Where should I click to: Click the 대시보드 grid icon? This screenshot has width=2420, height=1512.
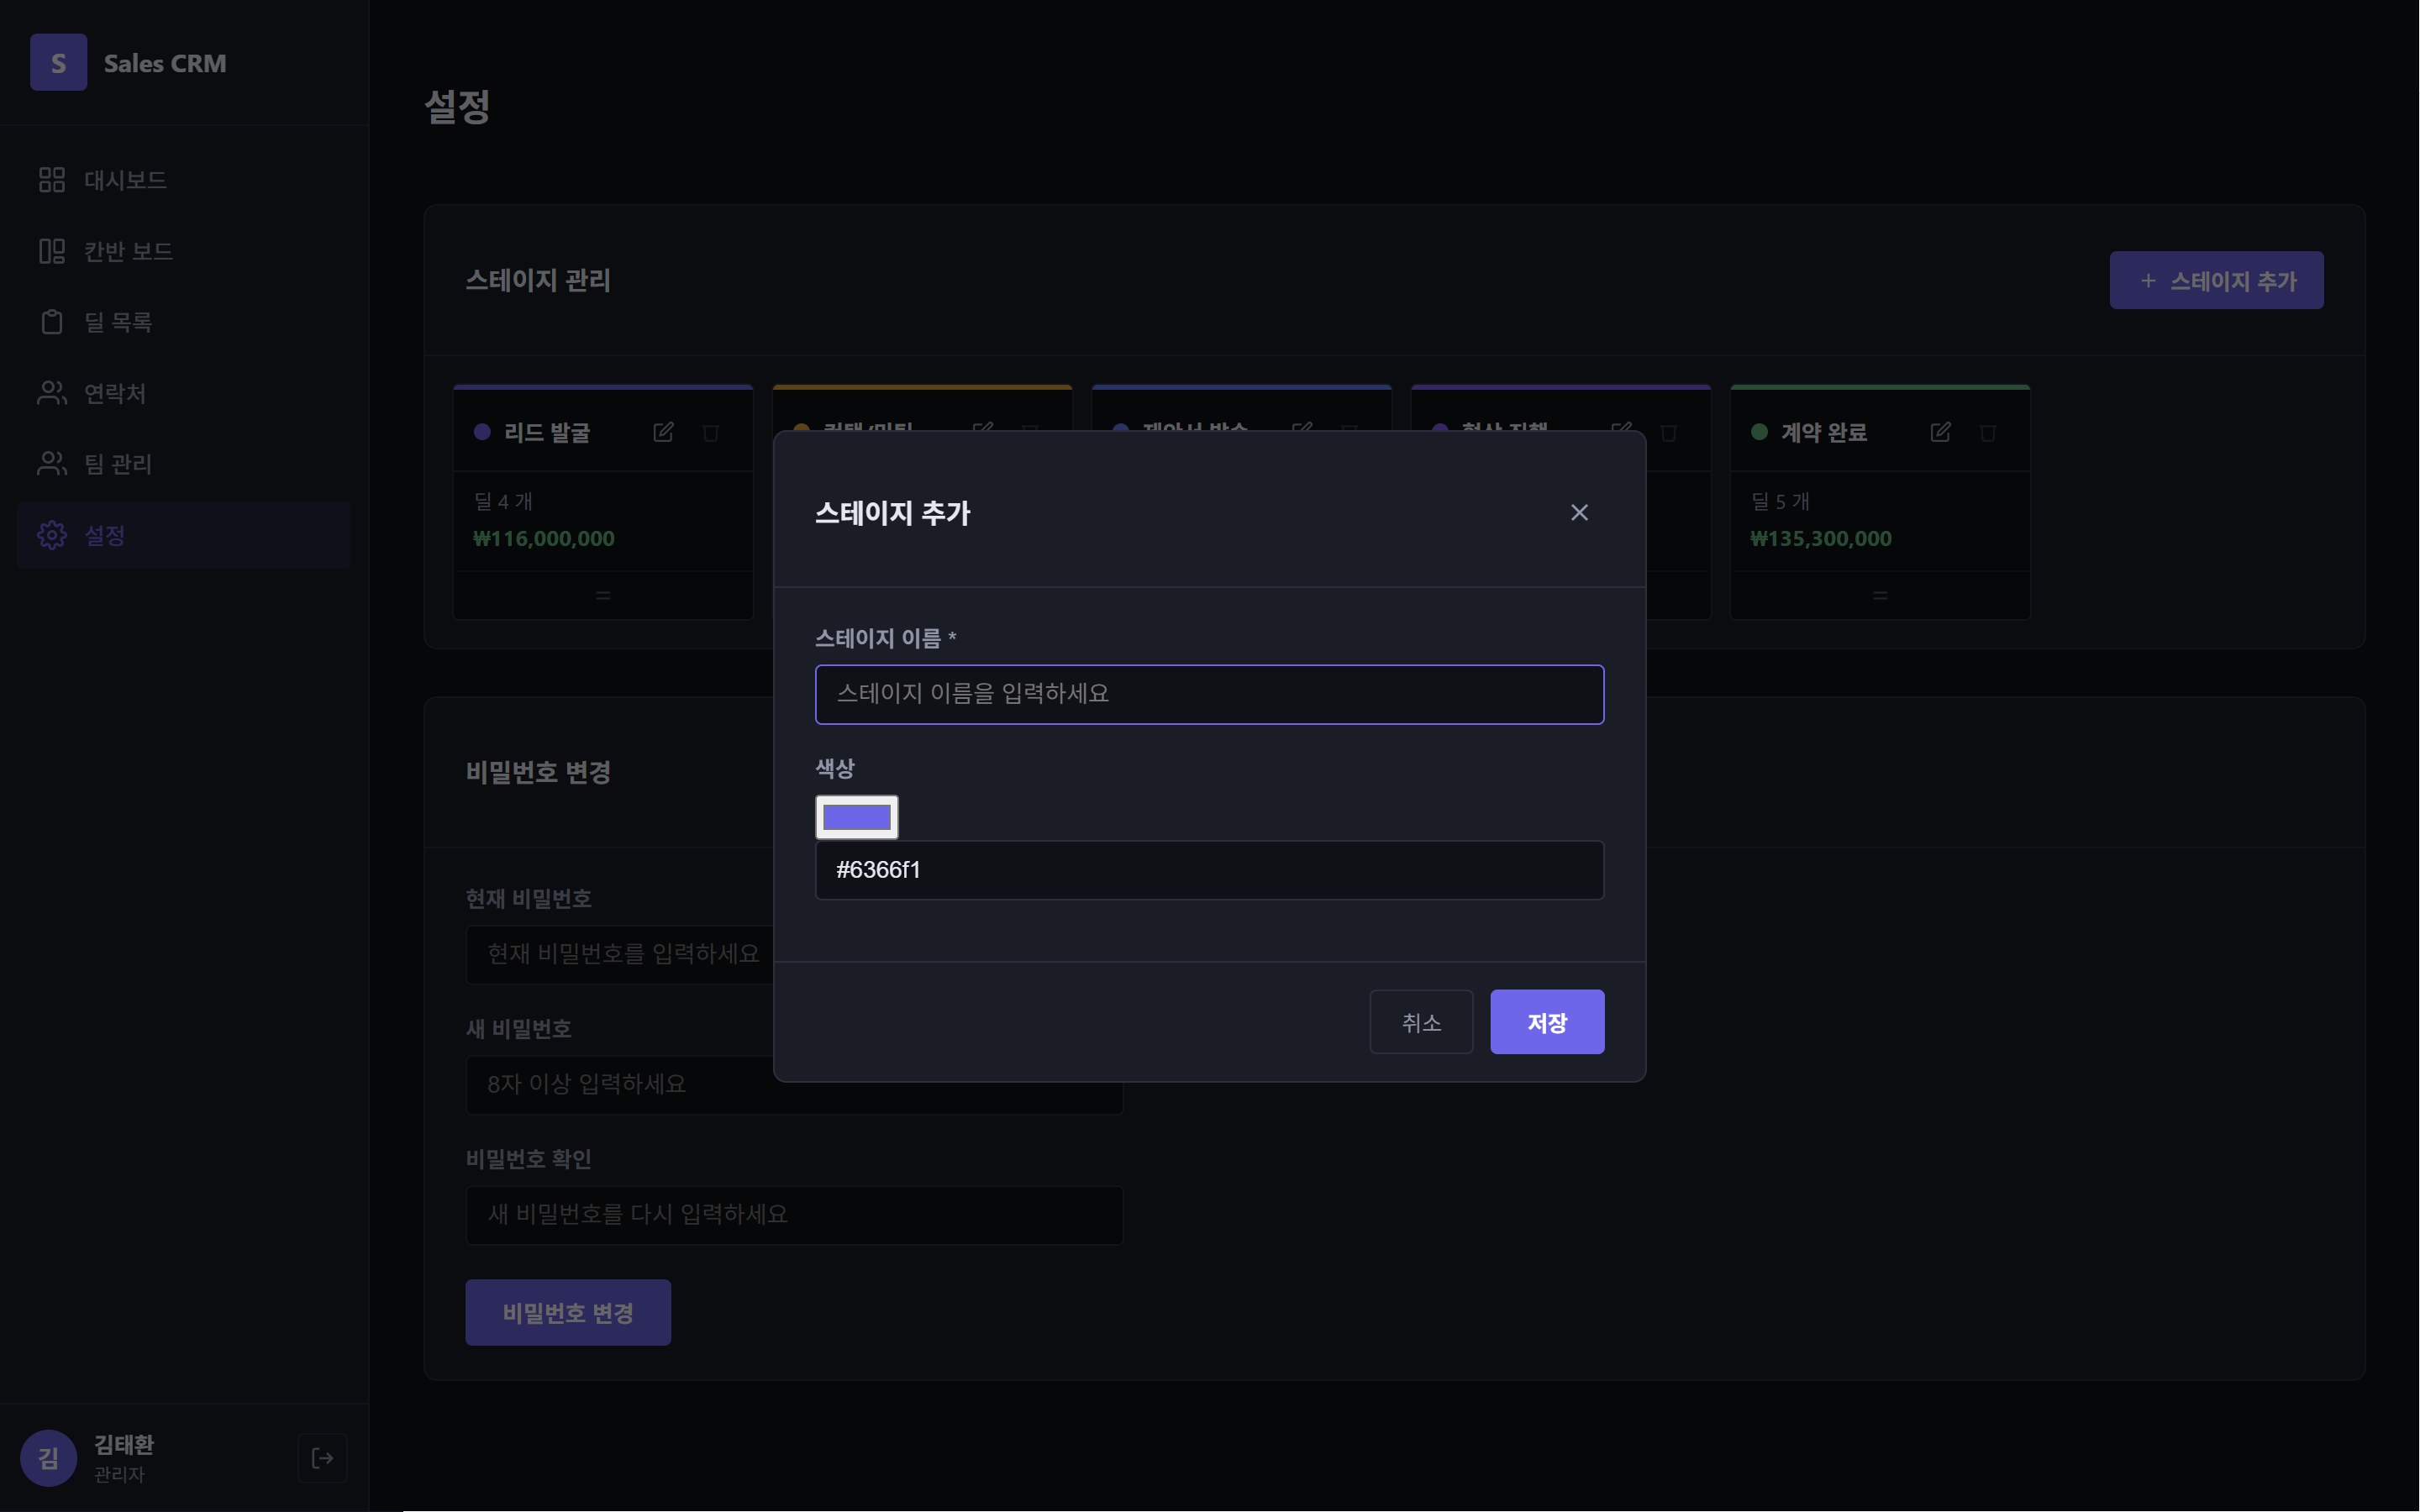click(x=52, y=180)
